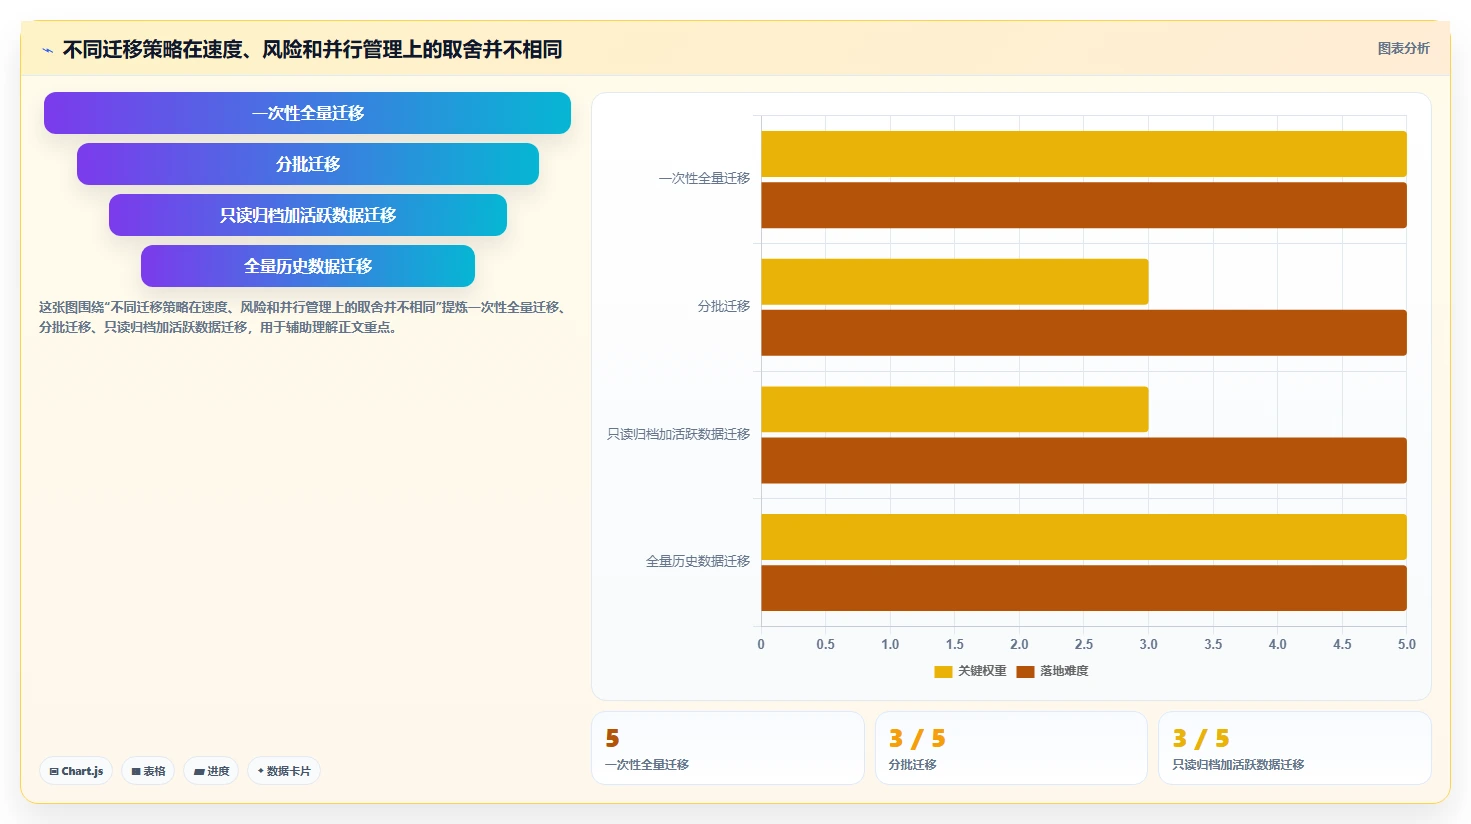Click the 表格 tag chip
Image resolution: width=1471 pixels, height=824 pixels.
click(148, 771)
